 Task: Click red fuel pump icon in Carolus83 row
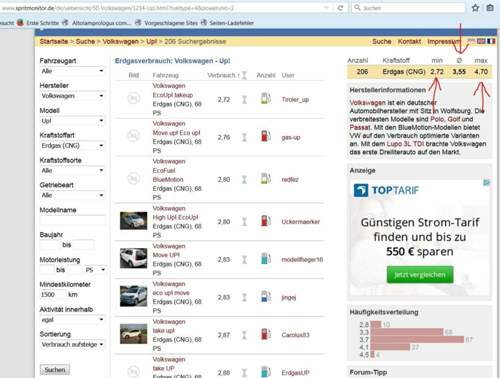(x=266, y=334)
